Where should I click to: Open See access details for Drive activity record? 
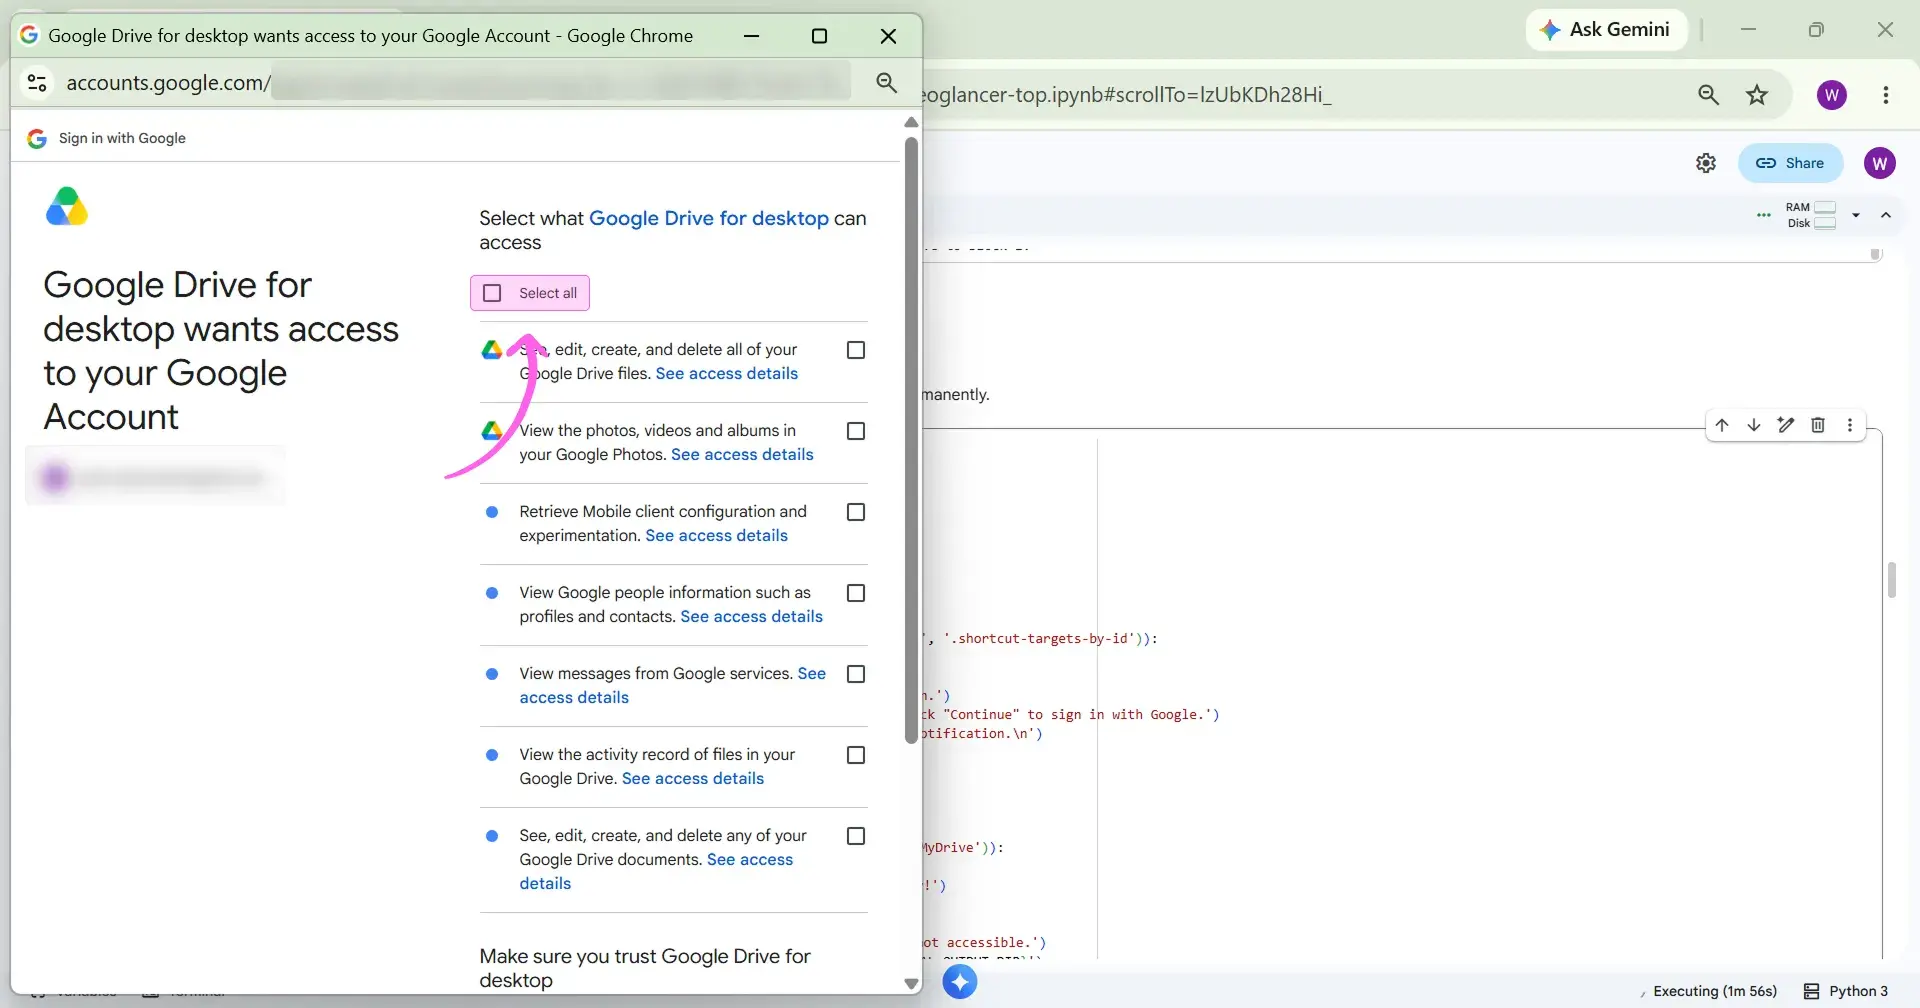(693, 779)
